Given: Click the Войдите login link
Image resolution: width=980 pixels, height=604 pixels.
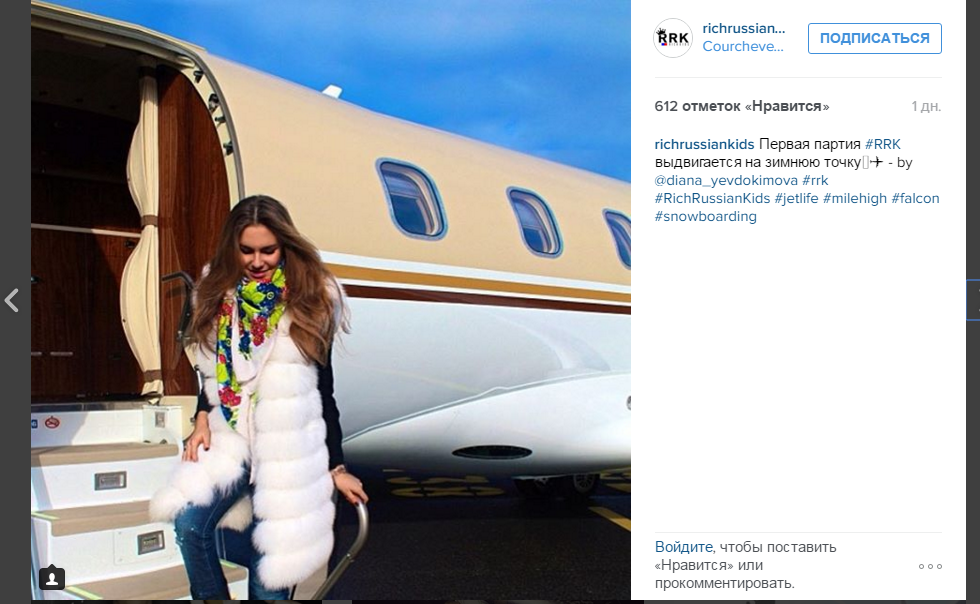Looking at the screenshot, I should pyautogui.click(x=683, y=547).
